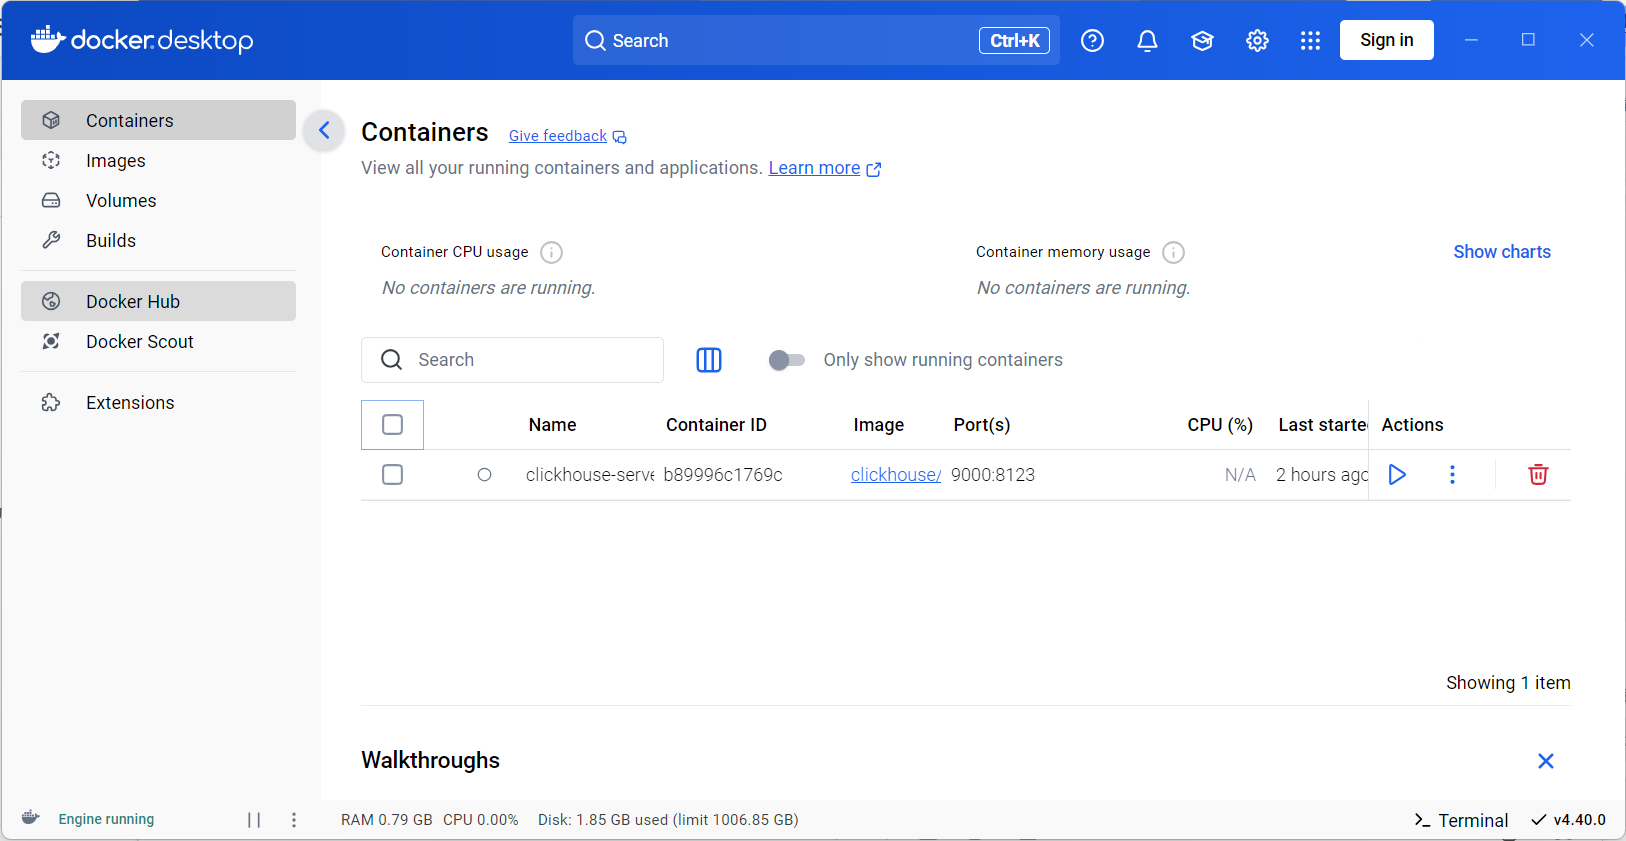1626x841 pixels.
Task: Open the notifications bell
Action: point(1147,40)
